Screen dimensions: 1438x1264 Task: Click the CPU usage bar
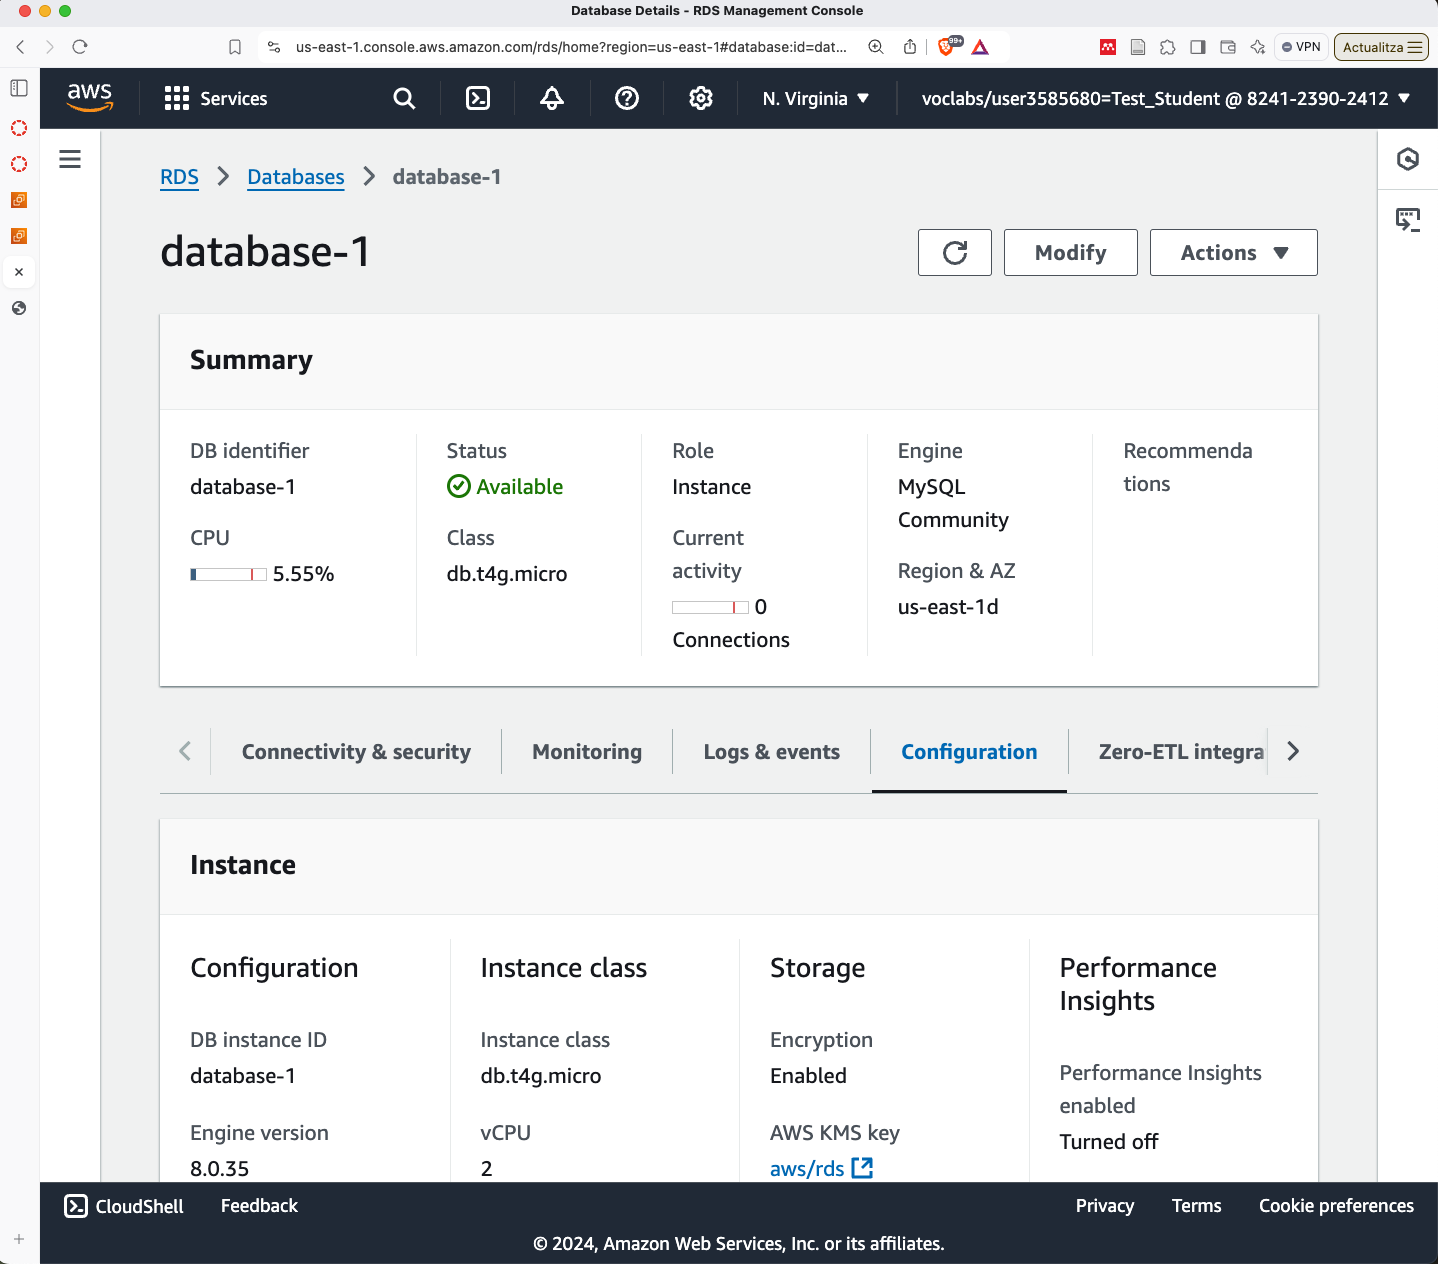pyautogui.click(x=228, y=574)
